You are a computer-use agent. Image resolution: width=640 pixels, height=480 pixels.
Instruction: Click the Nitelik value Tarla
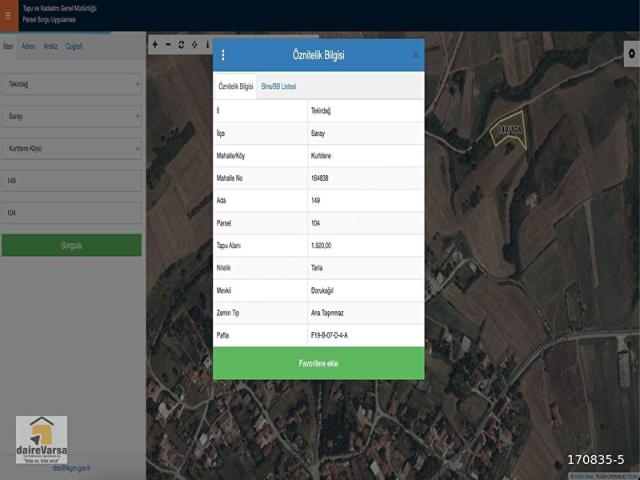(x=317, y=268)
